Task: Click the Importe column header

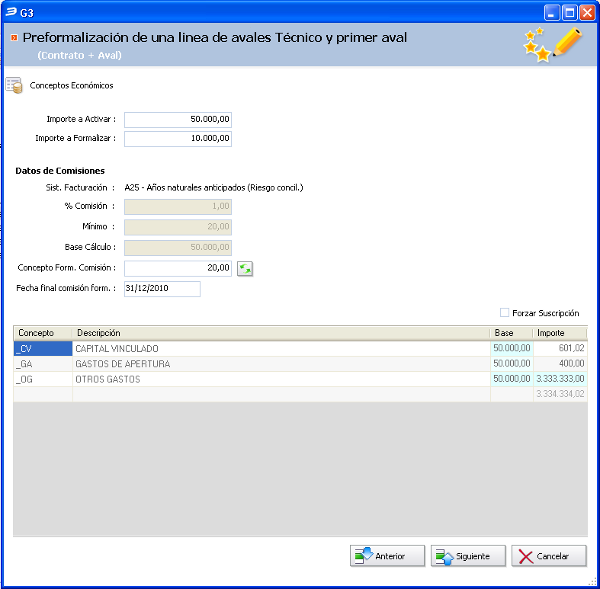Action: 560,333
